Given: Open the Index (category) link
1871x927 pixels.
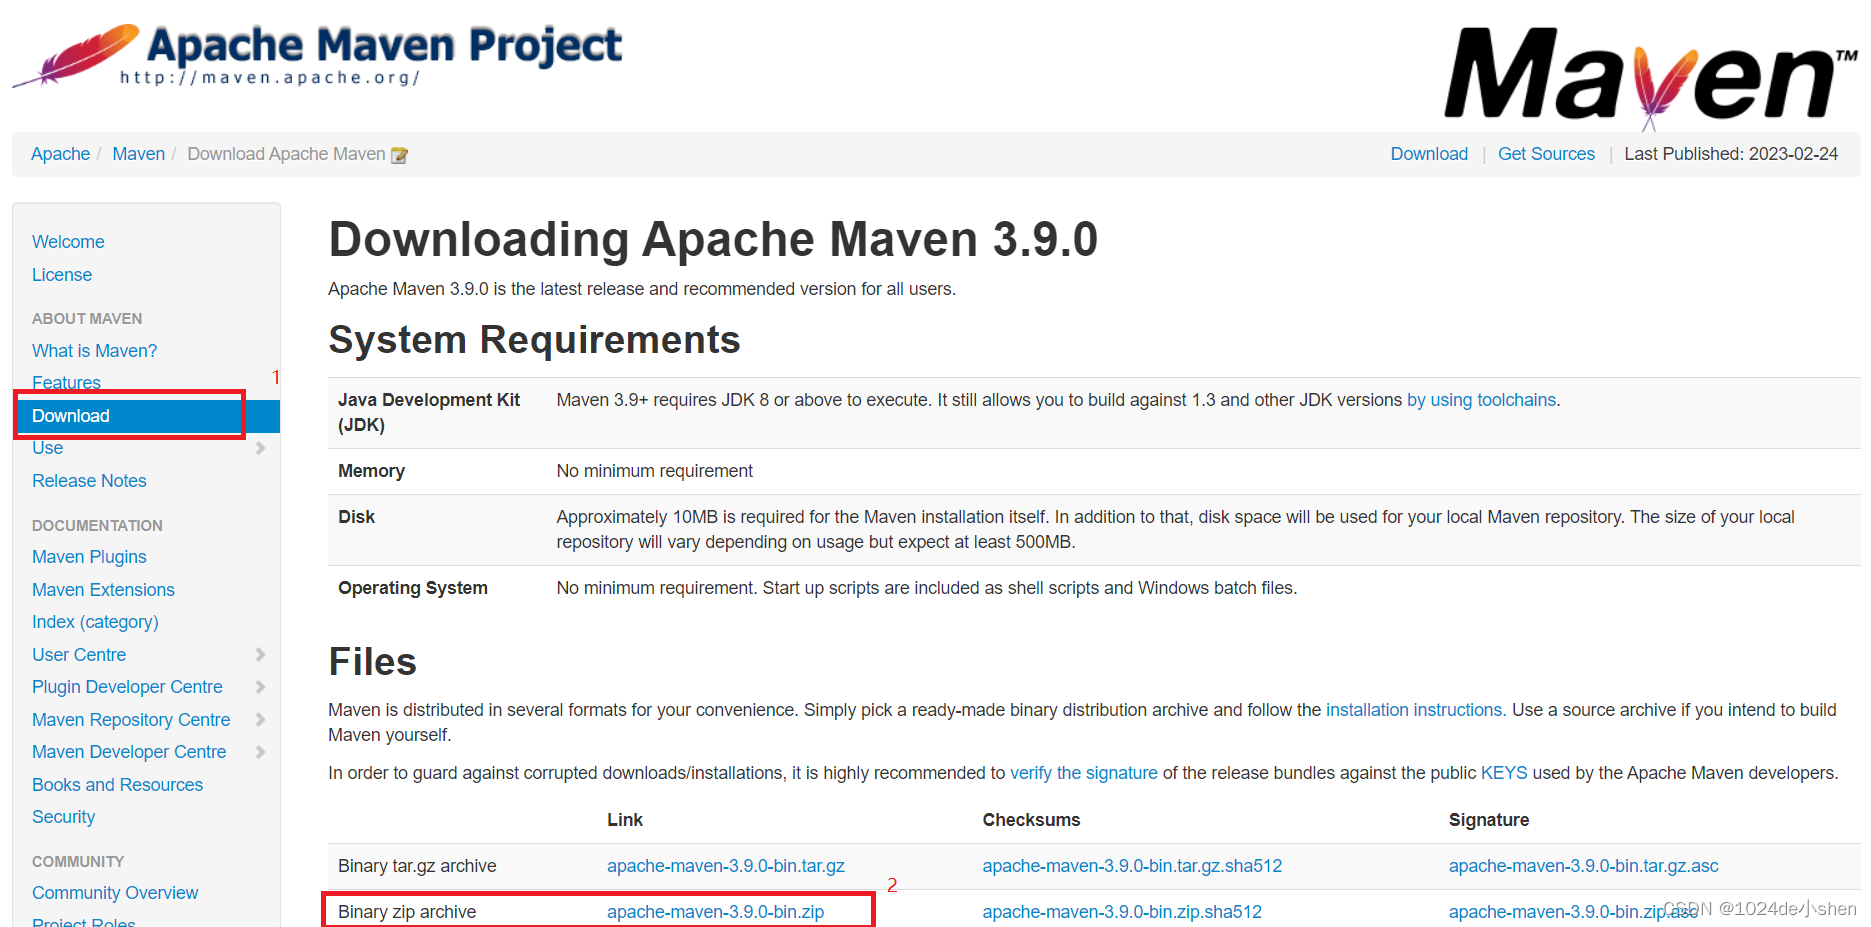Looking at the screenshot, I should (95, 622).
